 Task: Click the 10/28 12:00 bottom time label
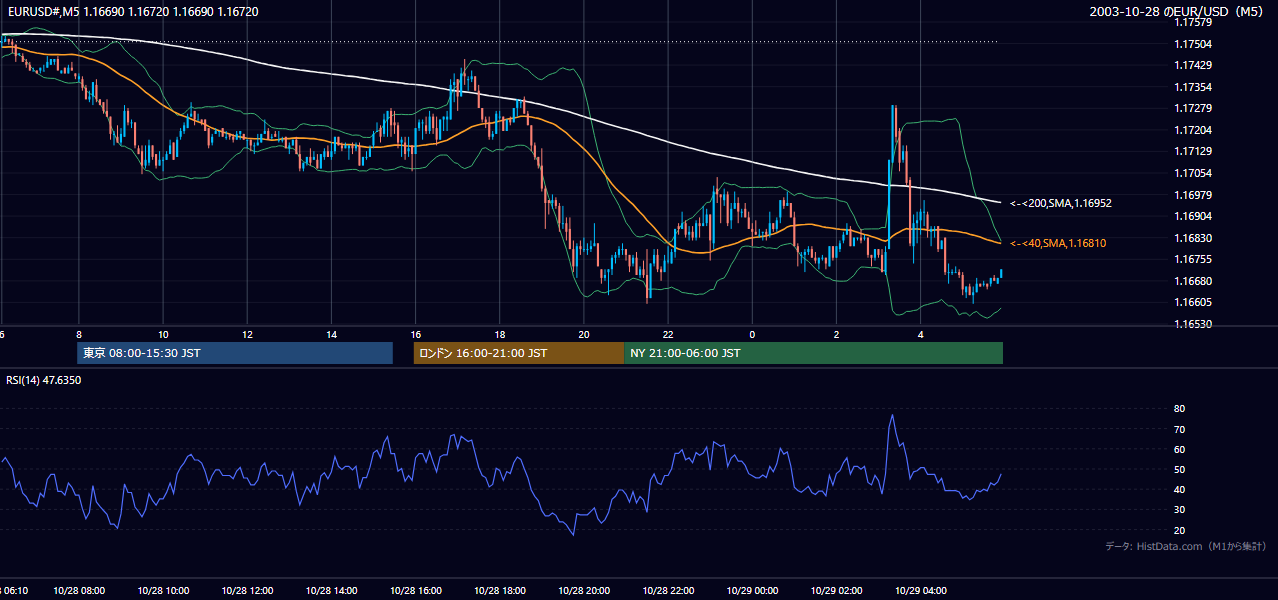[247, 591]
